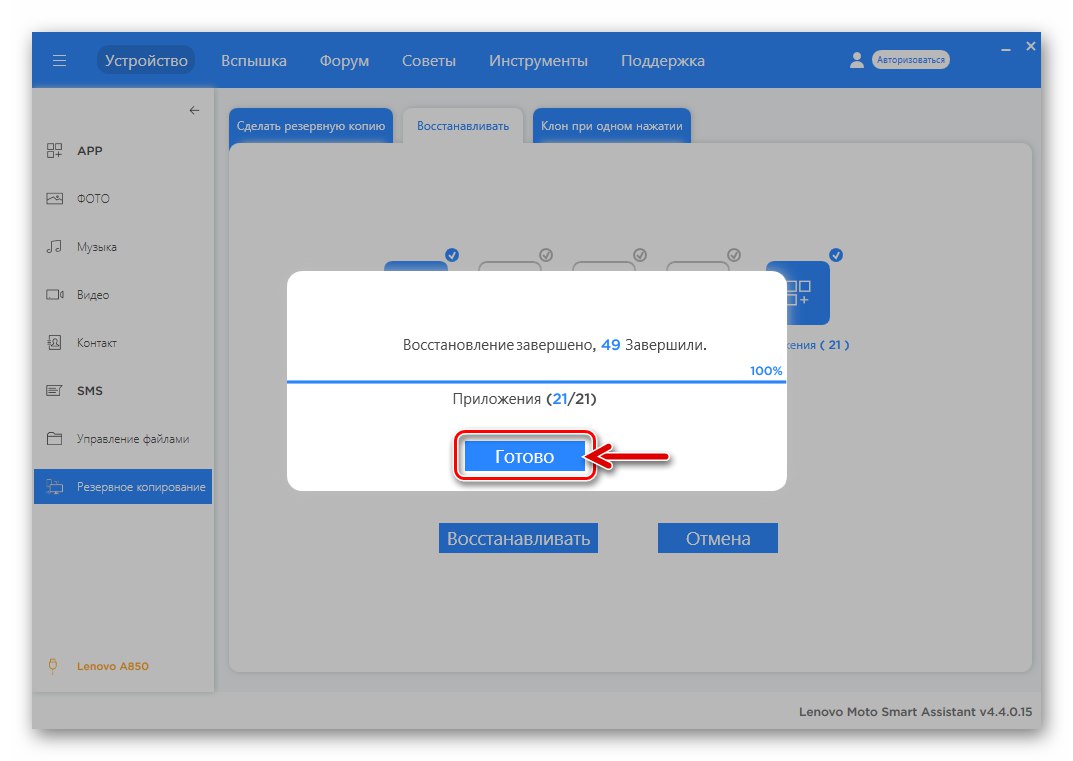
Task: Click the user profile icon
Action: point(856,60)
